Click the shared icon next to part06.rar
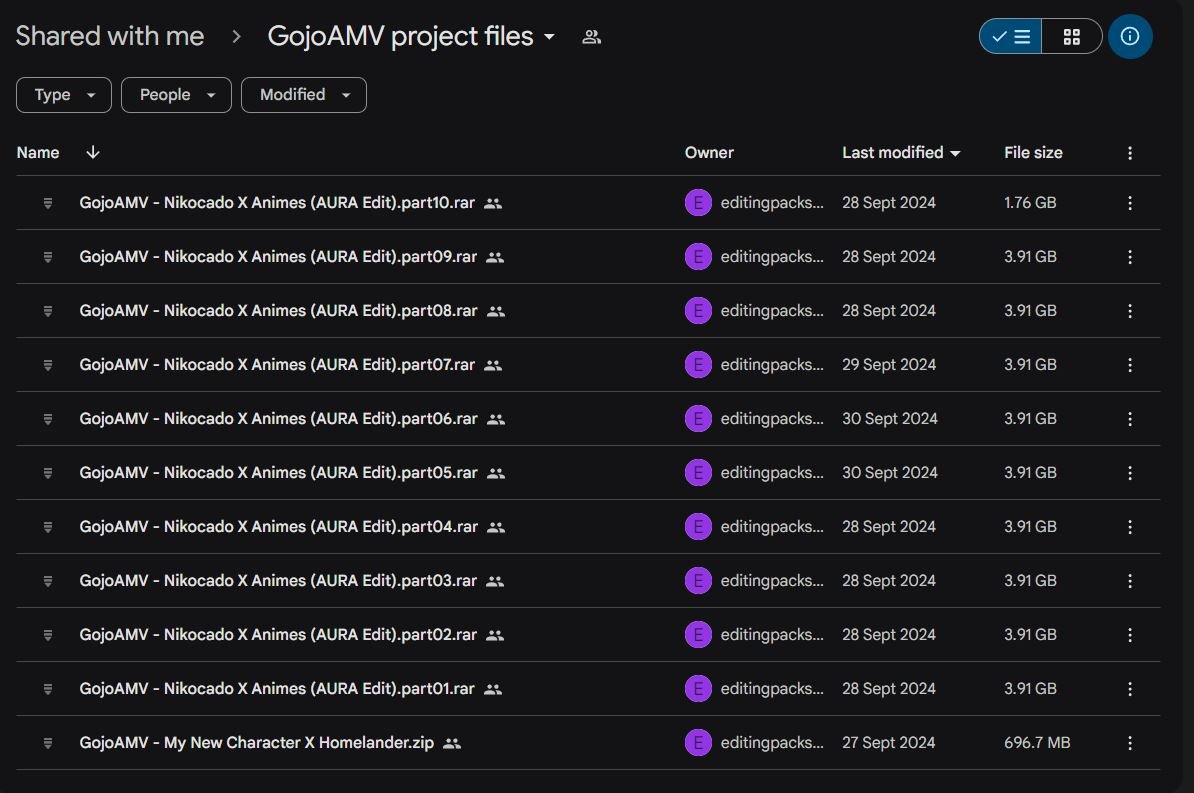 [496, 419]
